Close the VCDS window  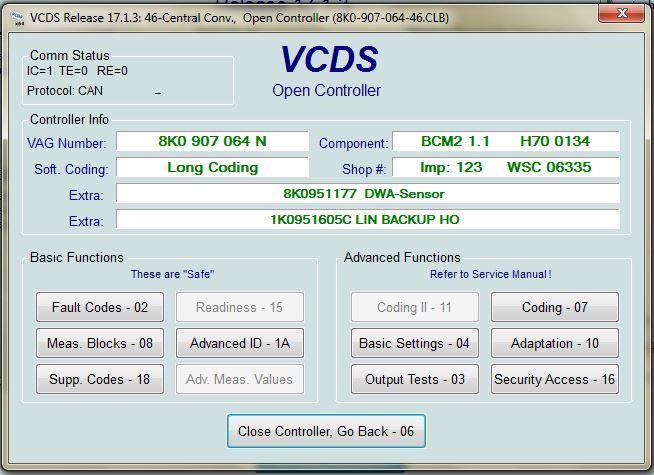tap(622, 13)
